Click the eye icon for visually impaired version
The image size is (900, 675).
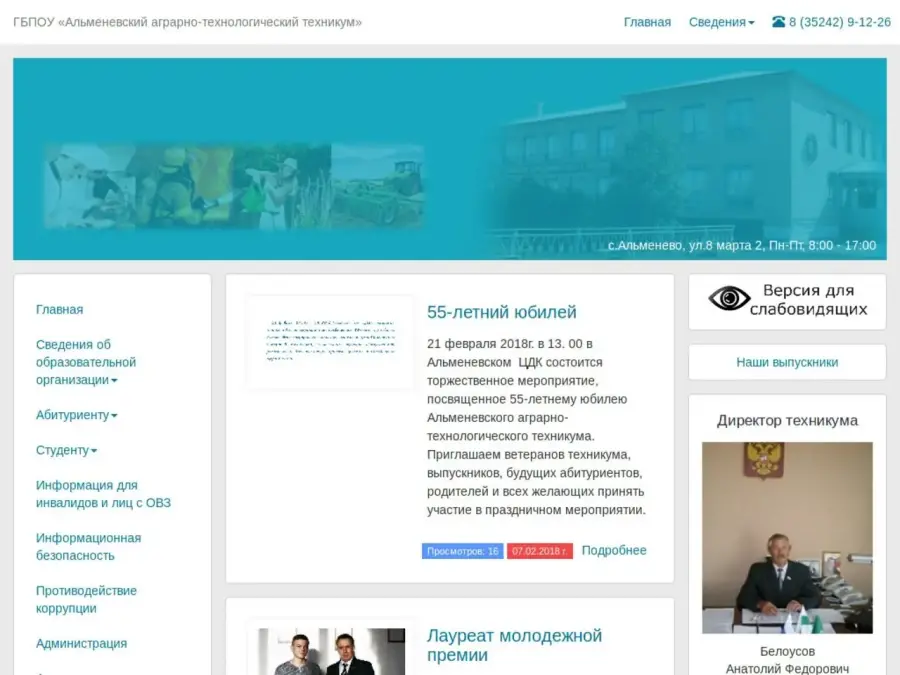pyautogui.click(x=729, y=299)
